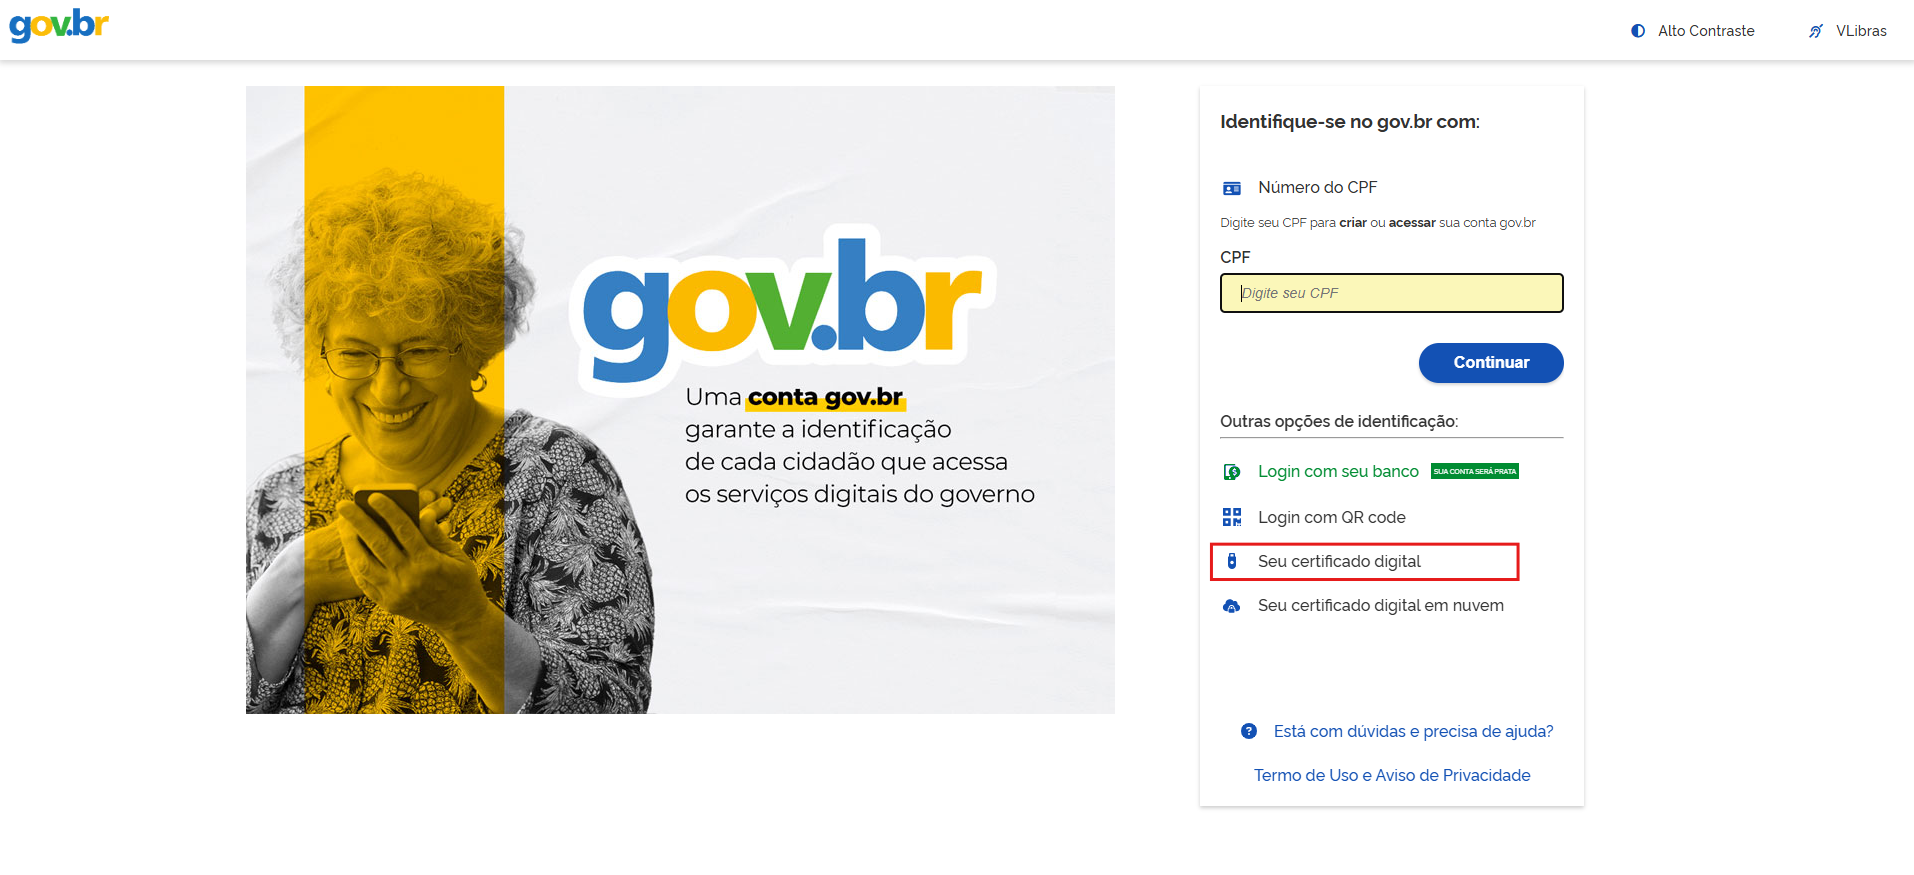Open the VLibras accessibility tool
Screen dimensions: 1914x875
pos(1847,31)
